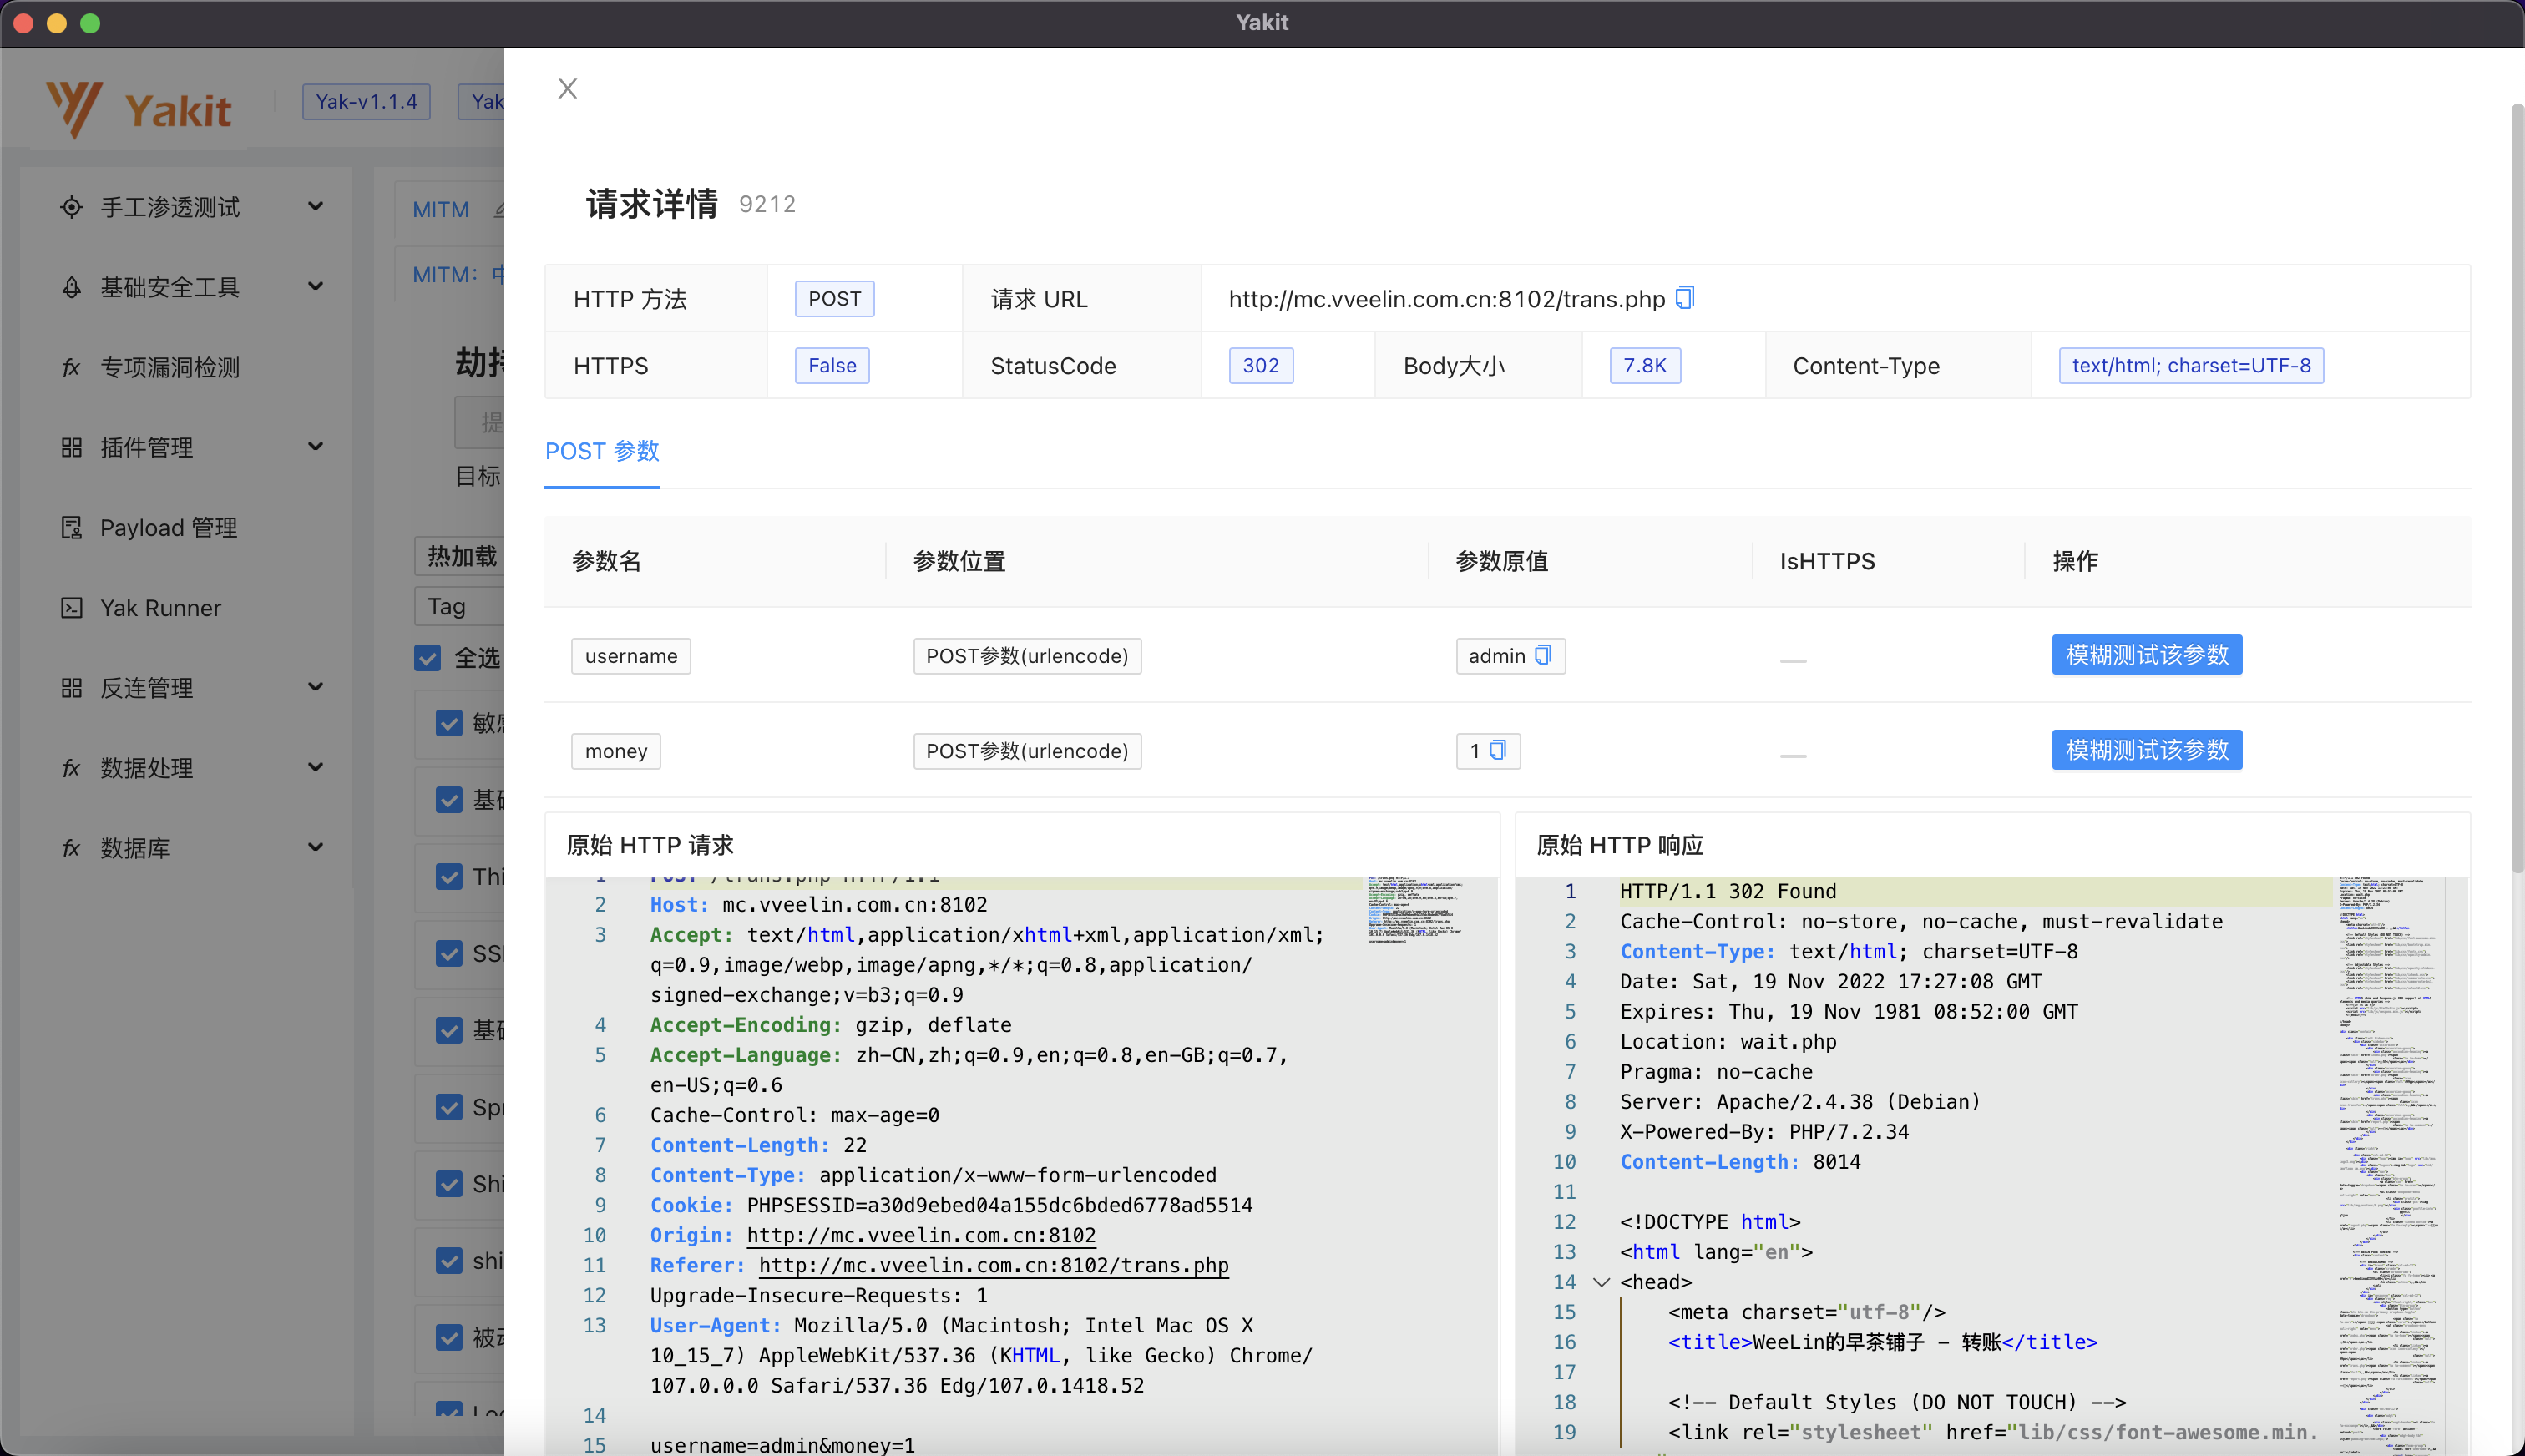Viewport: 2525px width, 1456px height.
Task: Click the response editor minimap
Action: tap(2388, 1165)
